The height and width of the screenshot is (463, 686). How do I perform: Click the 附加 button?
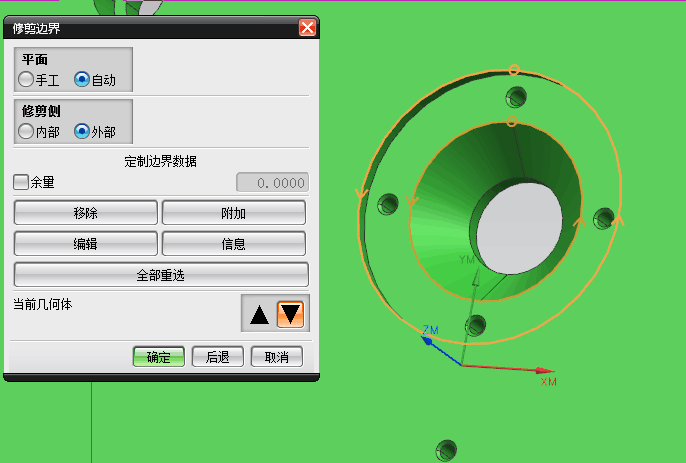(x=234, y=213)
